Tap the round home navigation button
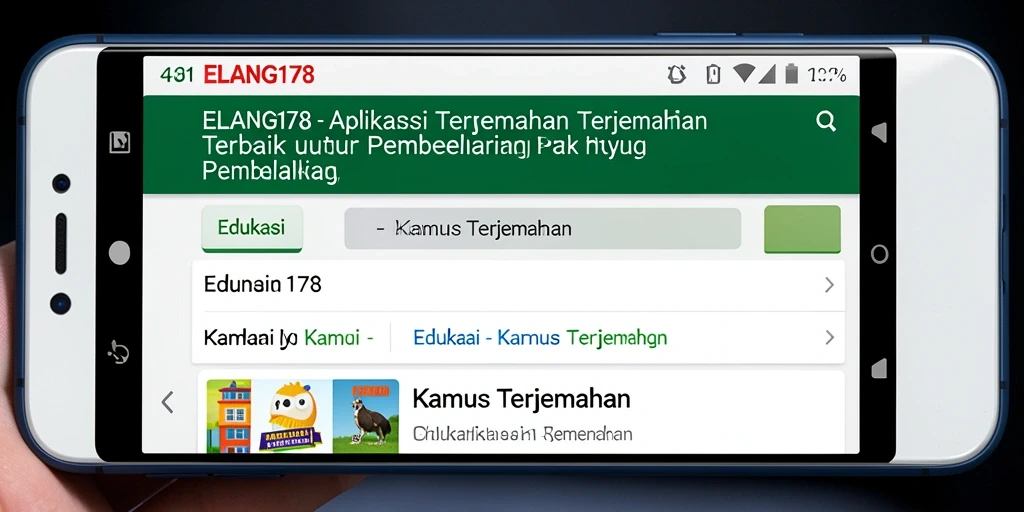 tap(879, 254)
